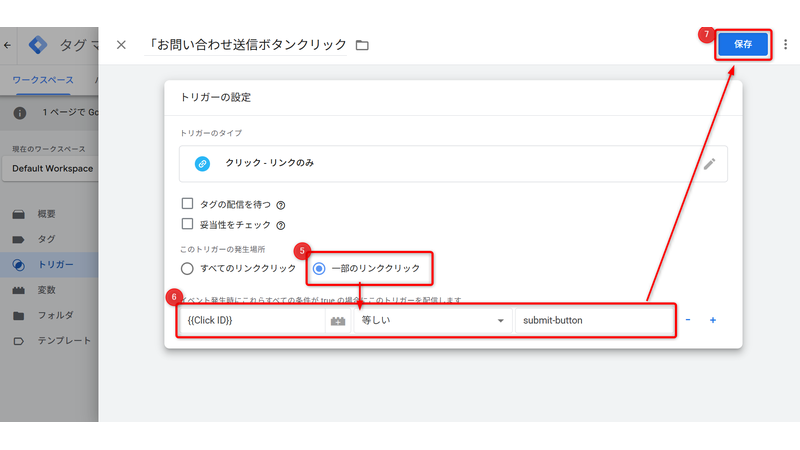This screenshot has height=450, width=800.
Task: Select the 一部のリンククリック radio button
Action: click(x=319, y=268)
